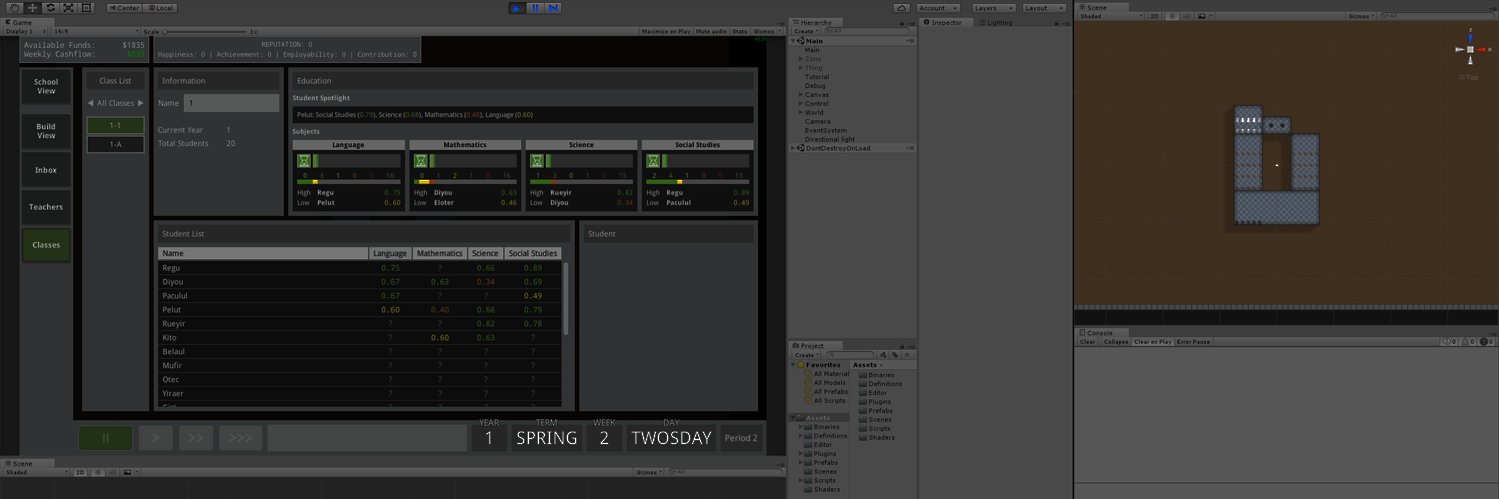Switch to the Lighting tab

coord(996,22)
